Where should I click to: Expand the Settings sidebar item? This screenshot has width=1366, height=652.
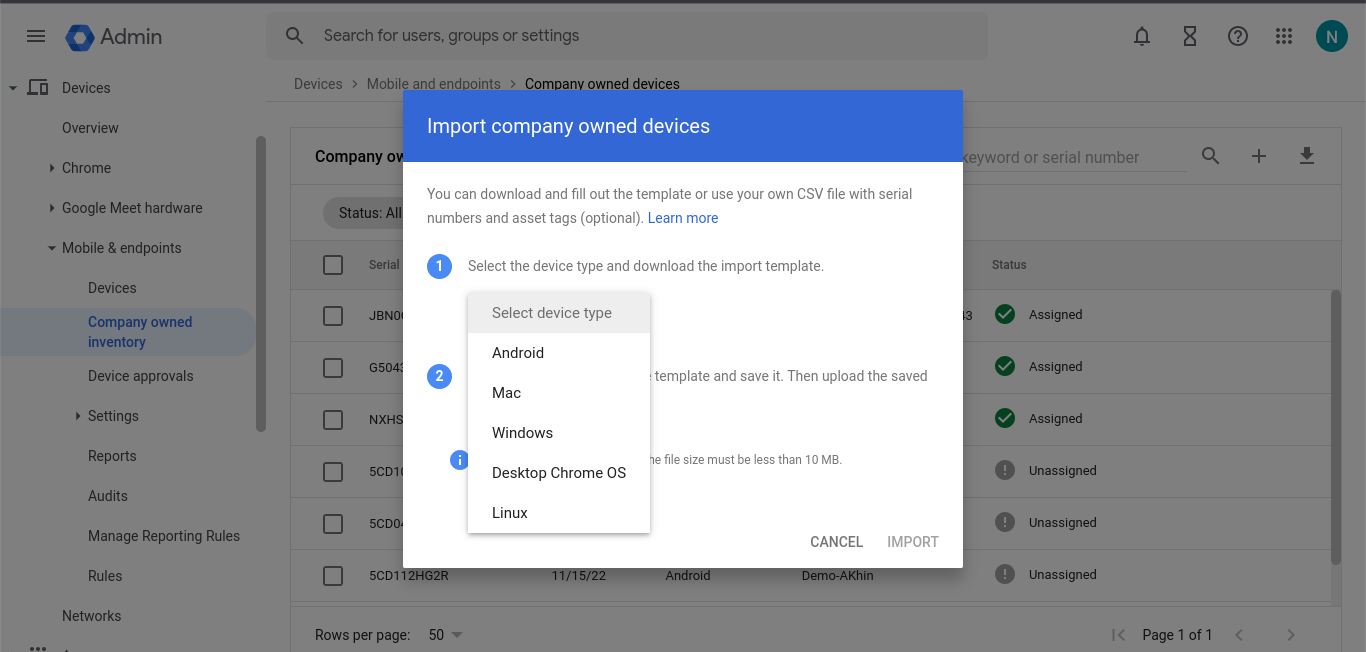point(78,416)
